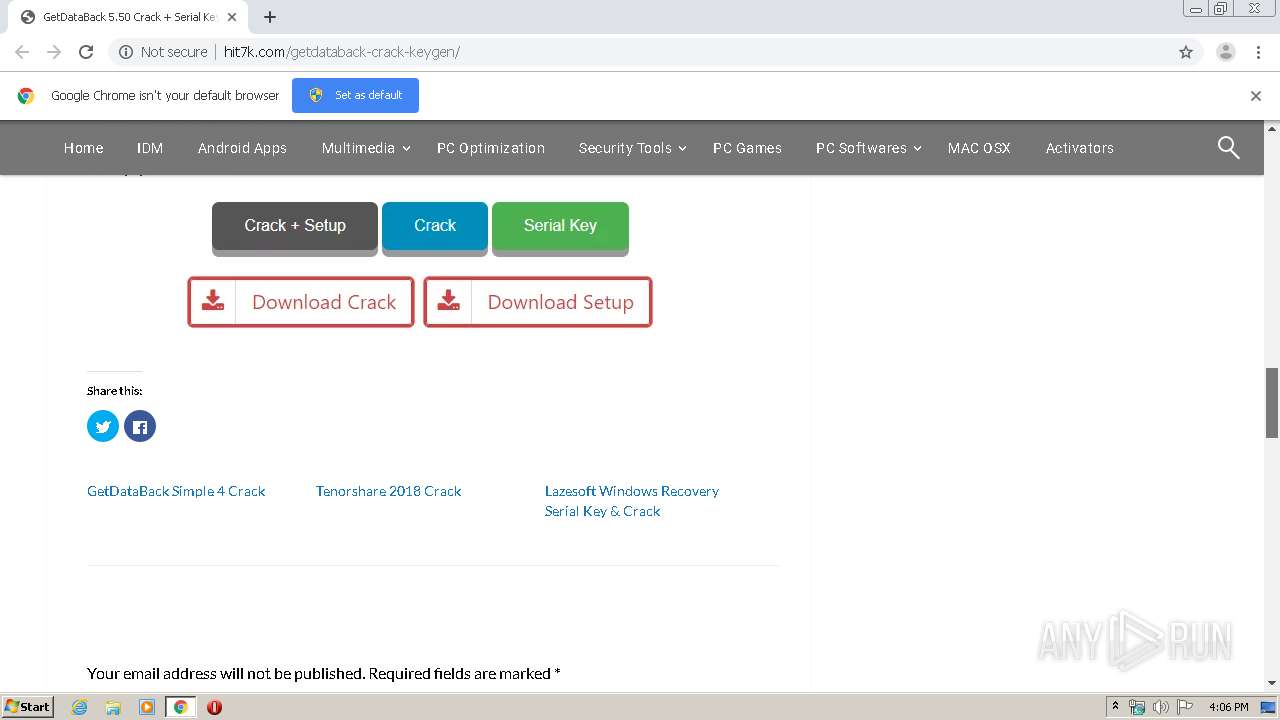Open Tenorshare 2018 Crack link
Image resolution: width=1280 pixels, height=720 pixels.
pos(388,491)
